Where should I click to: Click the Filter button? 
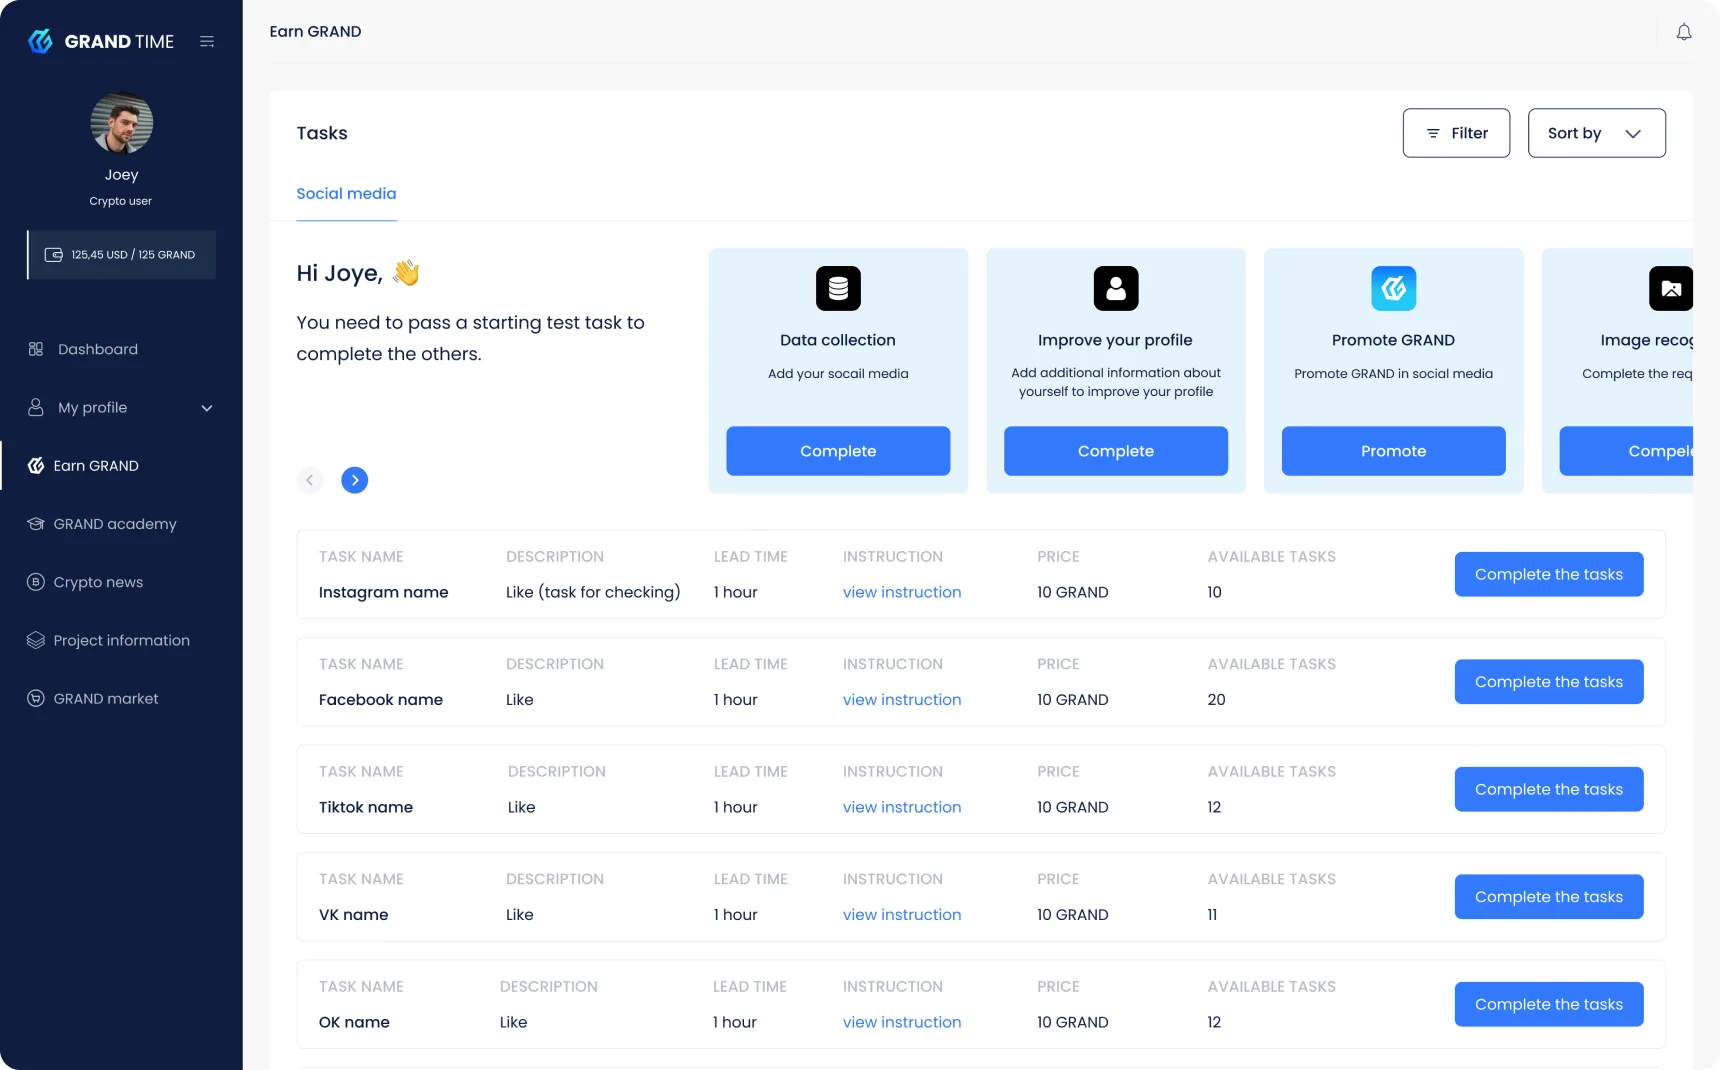click(x=1456, y=133)
